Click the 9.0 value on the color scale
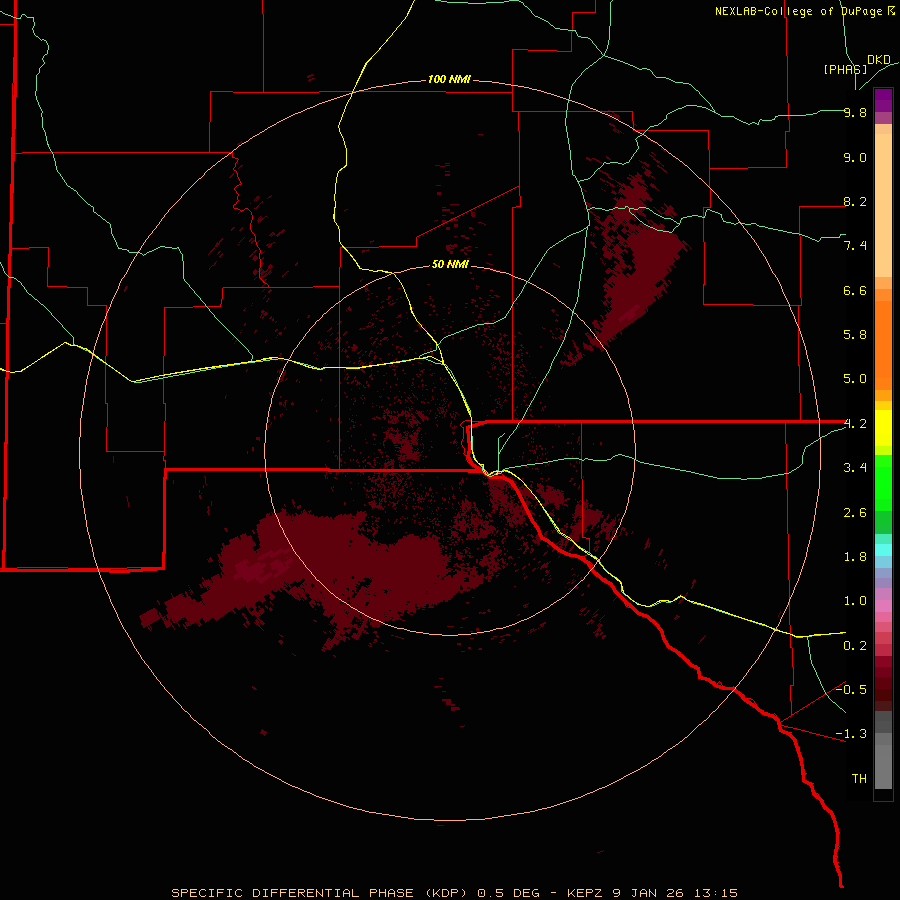Viewport: 900px width, 900px height. (x=855, y=157)
